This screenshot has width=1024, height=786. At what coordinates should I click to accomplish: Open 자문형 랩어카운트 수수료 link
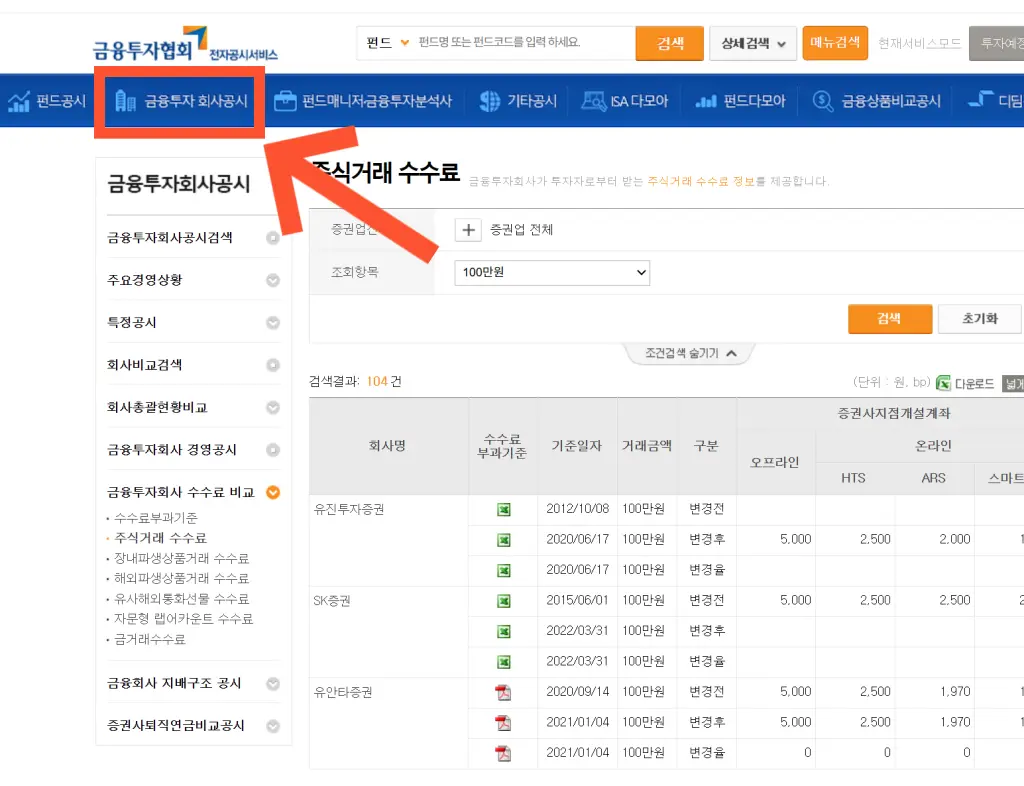pos(184,619)
